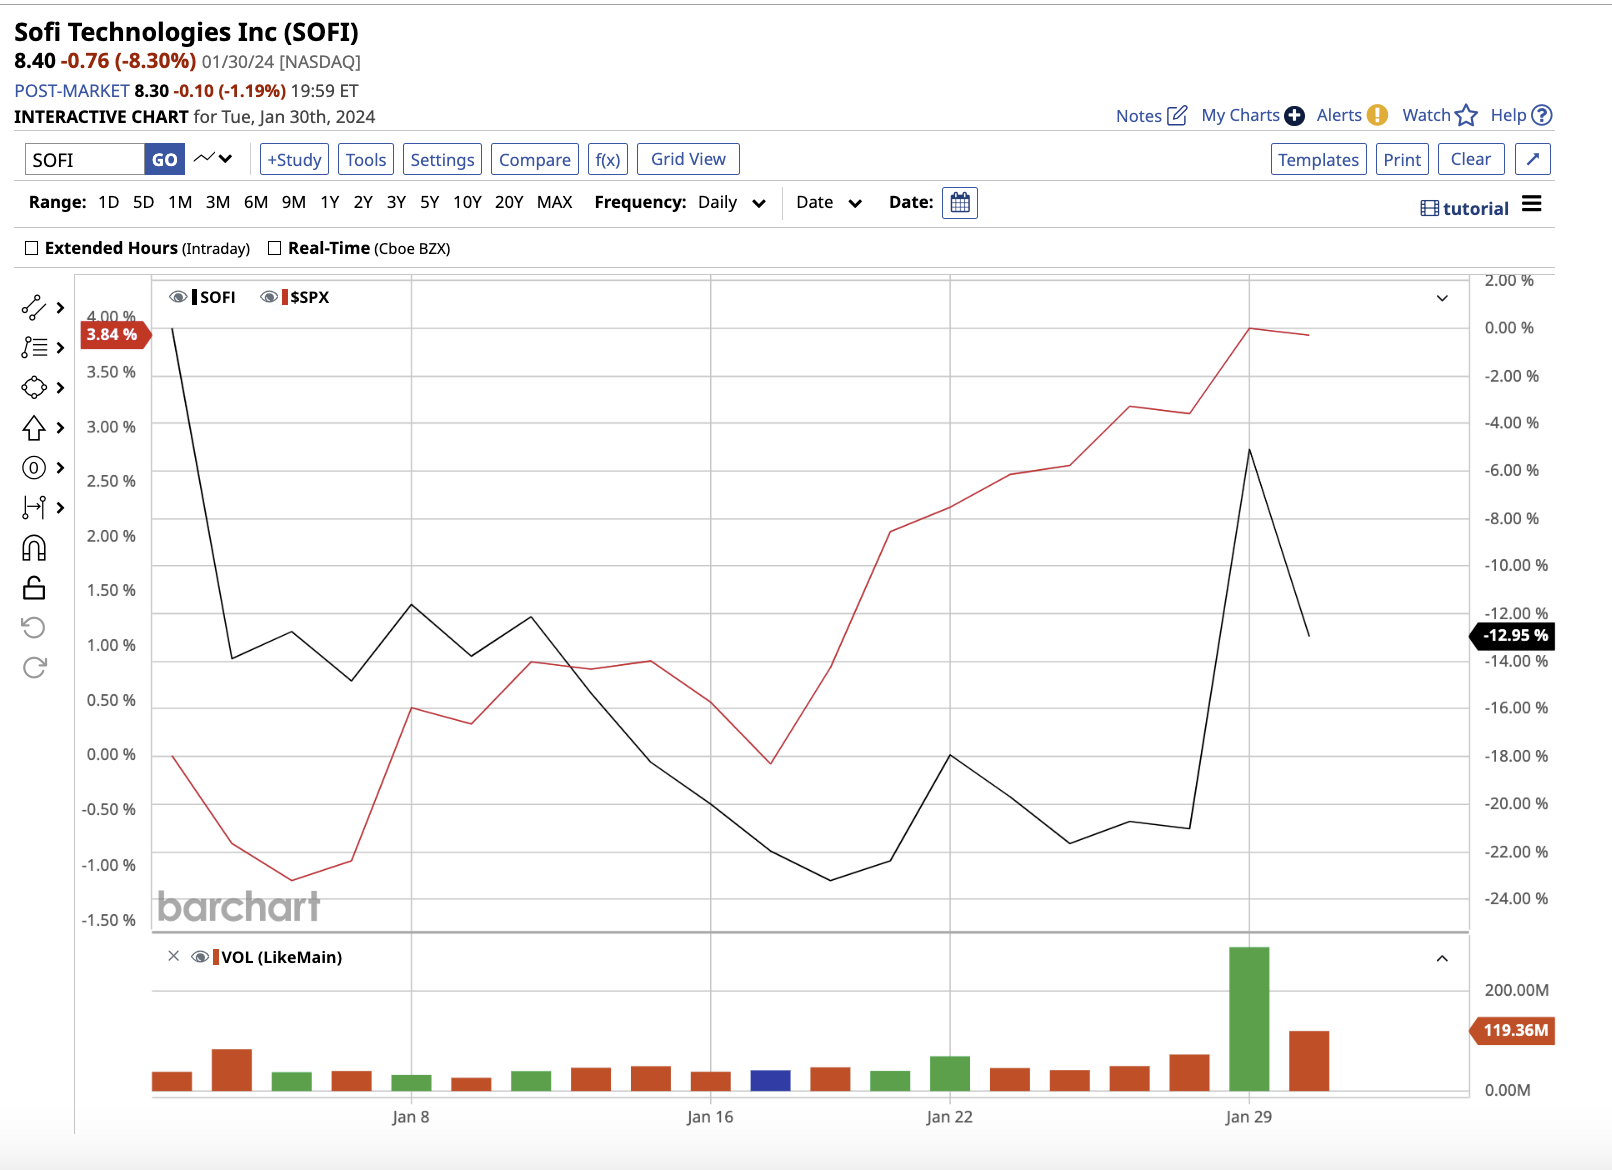Select MAX range
This screenshot has width=1612, height=1170.
pyautogui.click(x=555, y=202)
